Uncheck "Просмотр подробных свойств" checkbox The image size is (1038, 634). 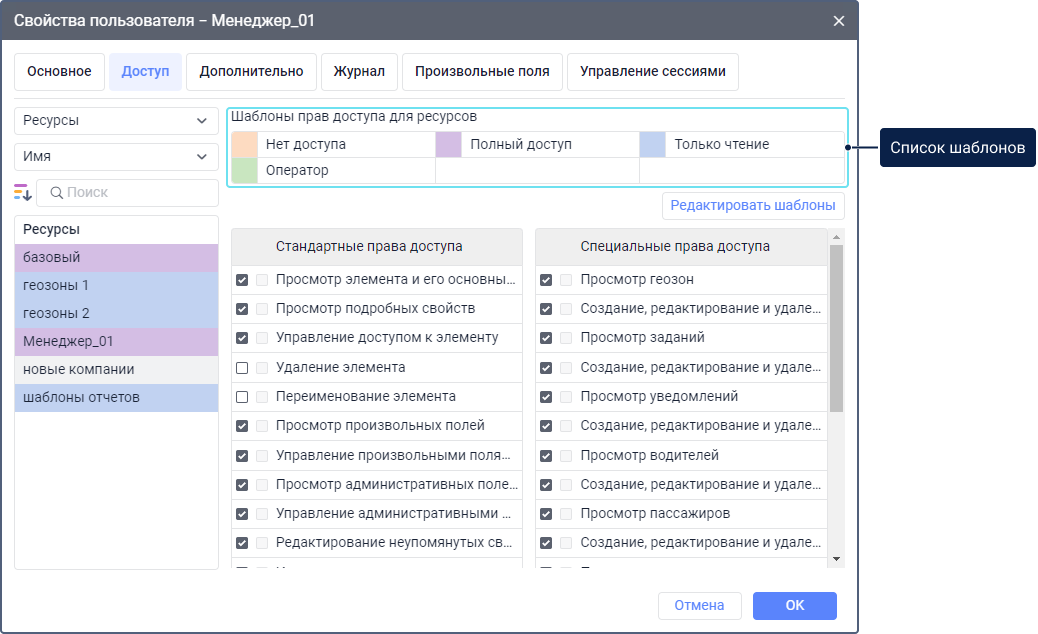pos(242,309)
